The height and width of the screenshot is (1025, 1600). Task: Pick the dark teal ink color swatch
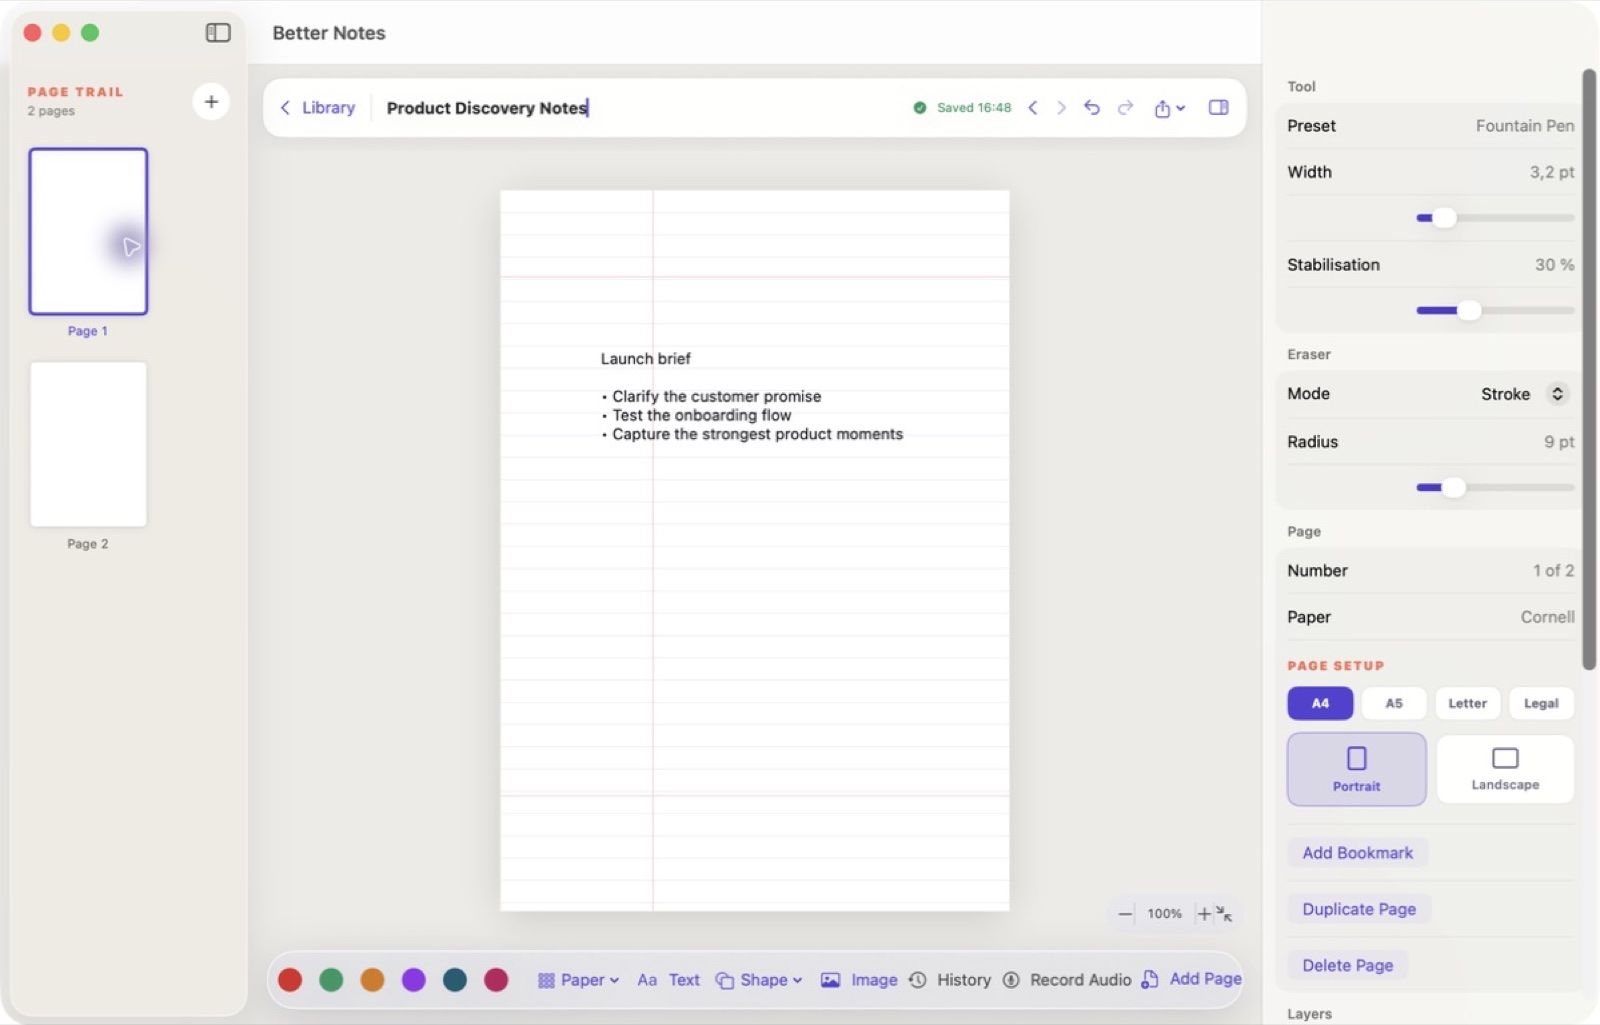click(455, 980)
